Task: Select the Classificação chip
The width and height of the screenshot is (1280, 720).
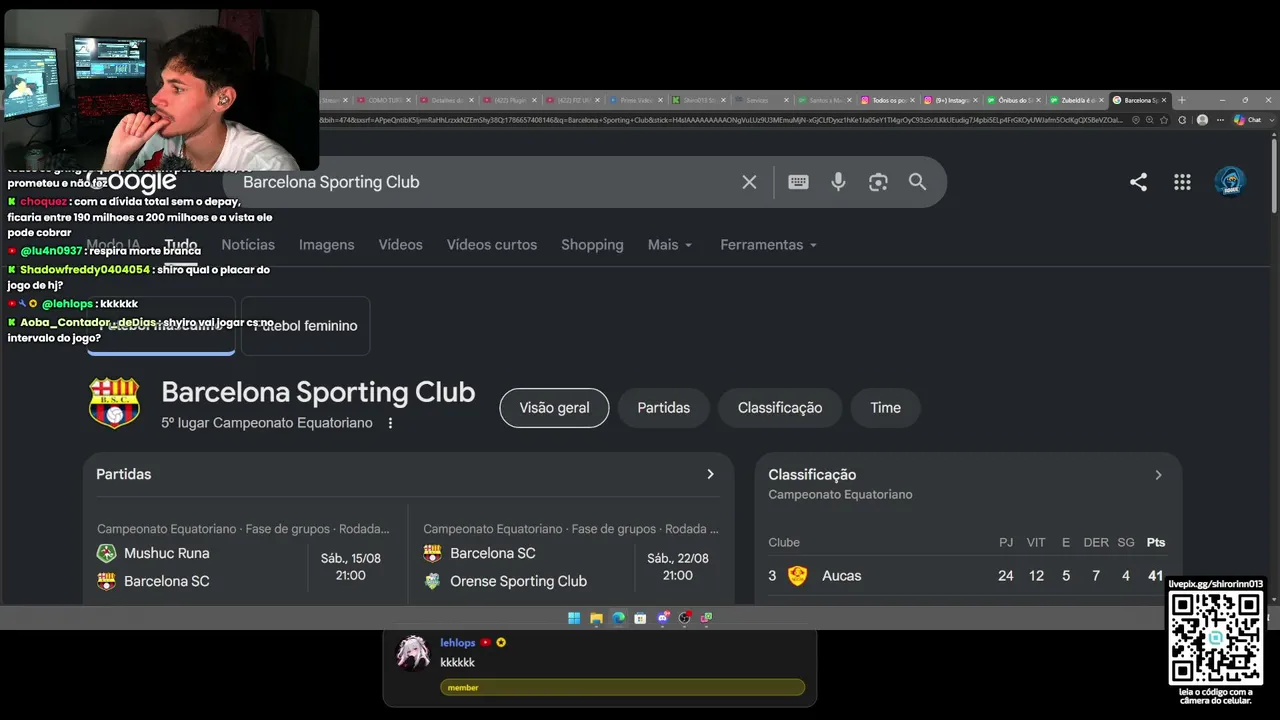Action: click(780, 408)
